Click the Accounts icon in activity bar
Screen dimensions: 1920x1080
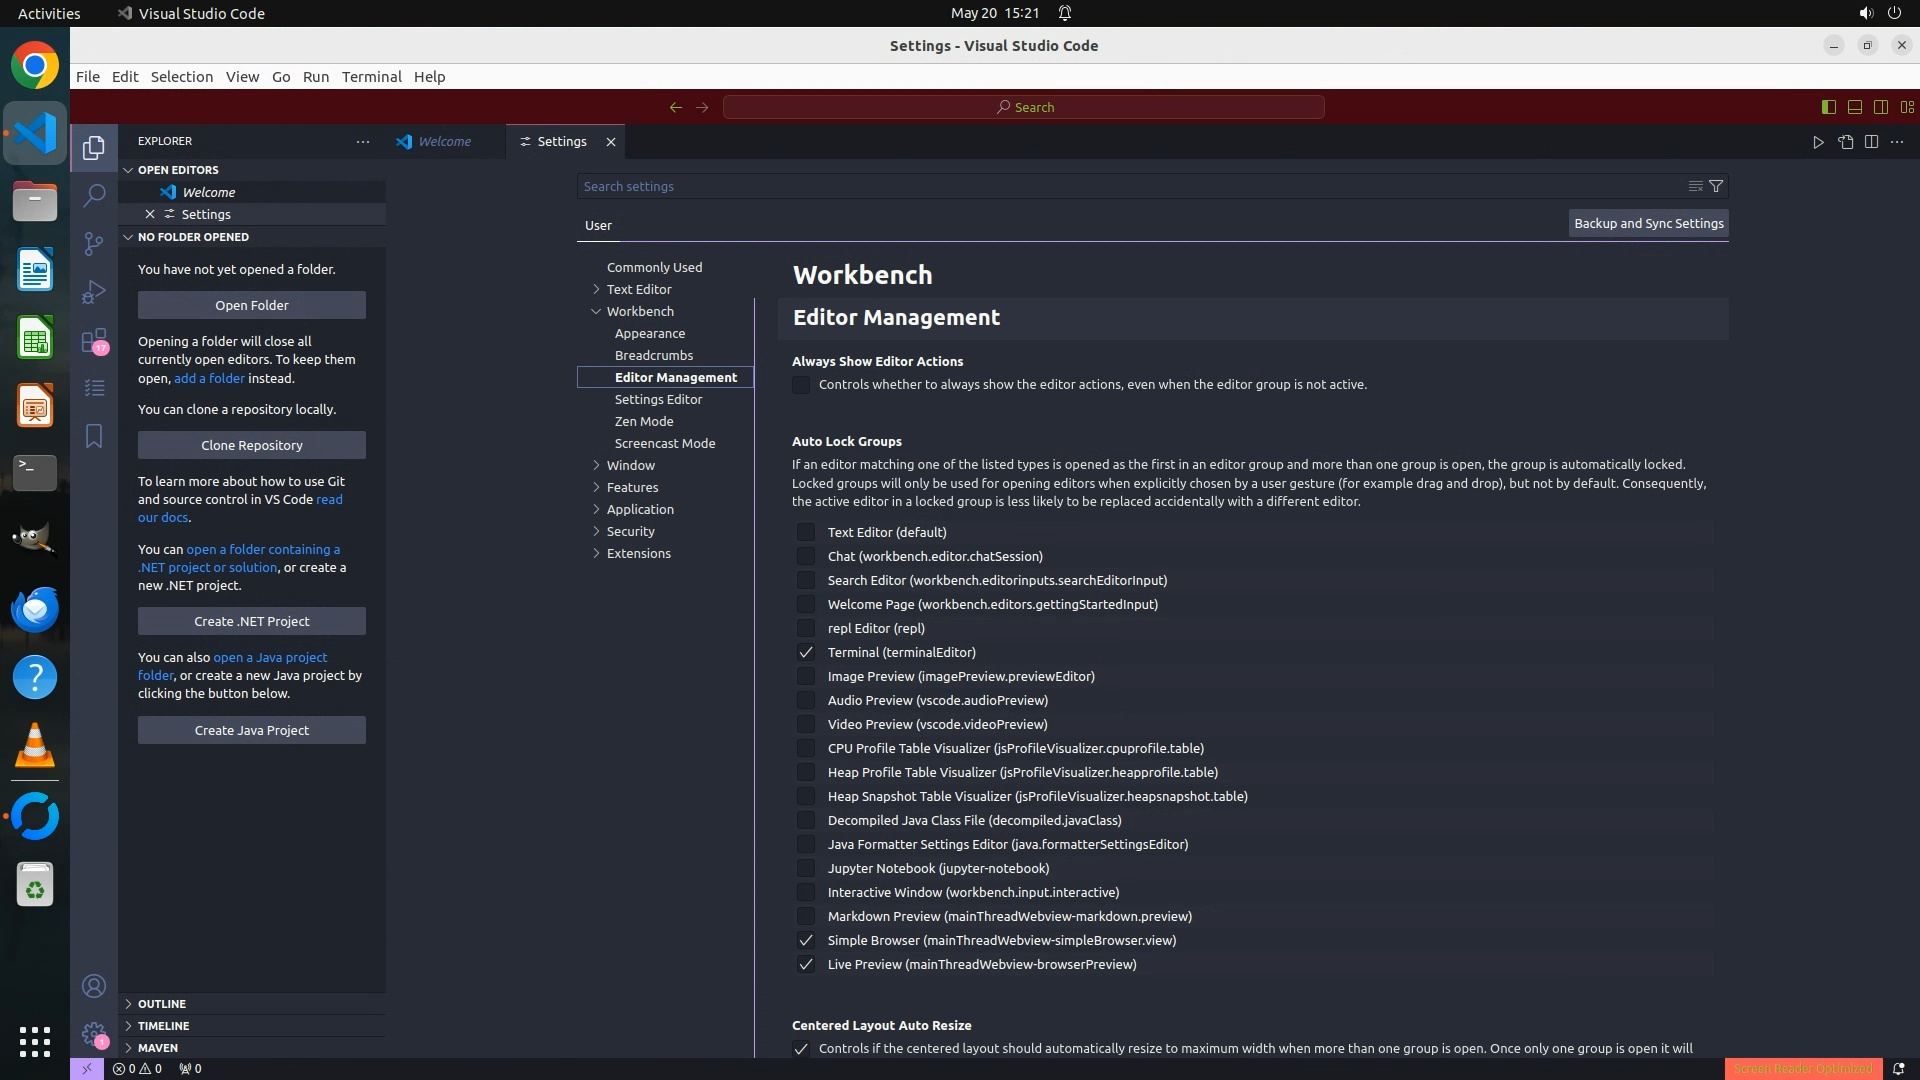[94, 986]
